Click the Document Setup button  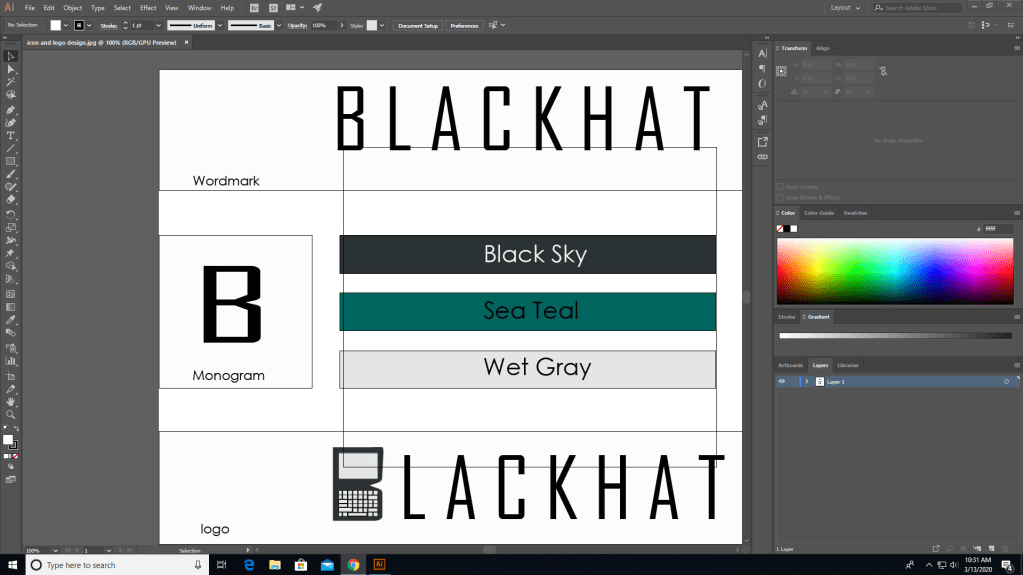coord(417,25)
